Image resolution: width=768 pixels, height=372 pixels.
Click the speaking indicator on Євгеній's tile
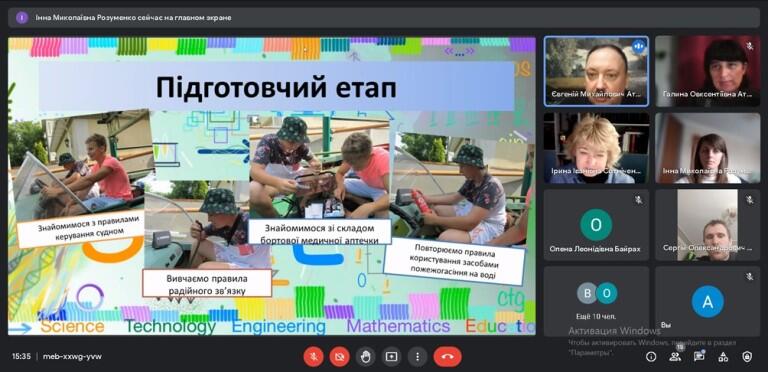coord(638,46)
